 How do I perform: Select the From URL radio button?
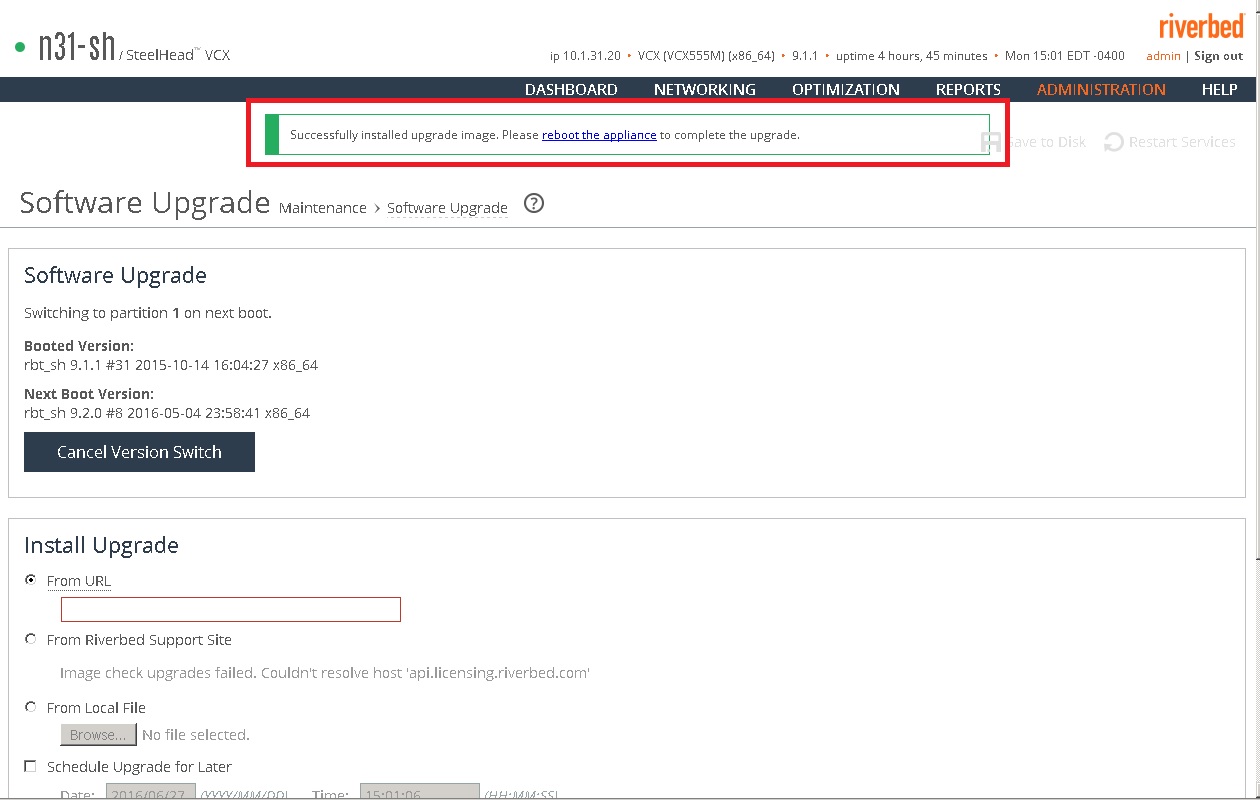click(x=31, y=580)
